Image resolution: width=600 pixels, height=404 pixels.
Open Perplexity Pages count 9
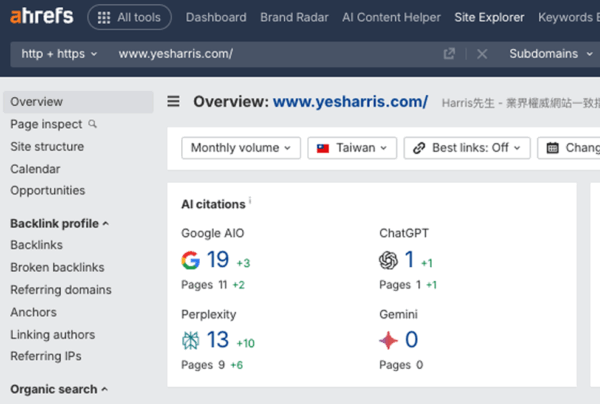coord(222,365)
